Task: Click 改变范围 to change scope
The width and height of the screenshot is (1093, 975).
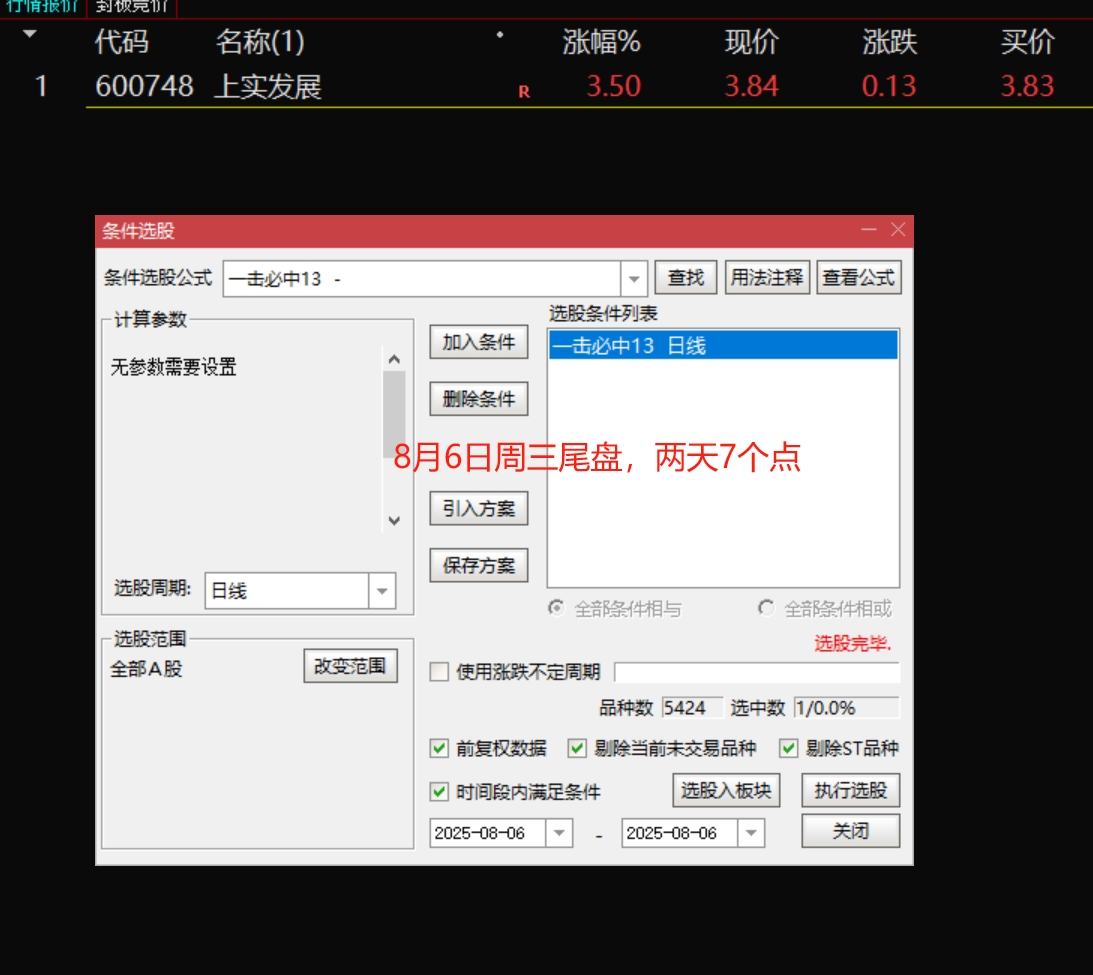Action: click(351, 666)
